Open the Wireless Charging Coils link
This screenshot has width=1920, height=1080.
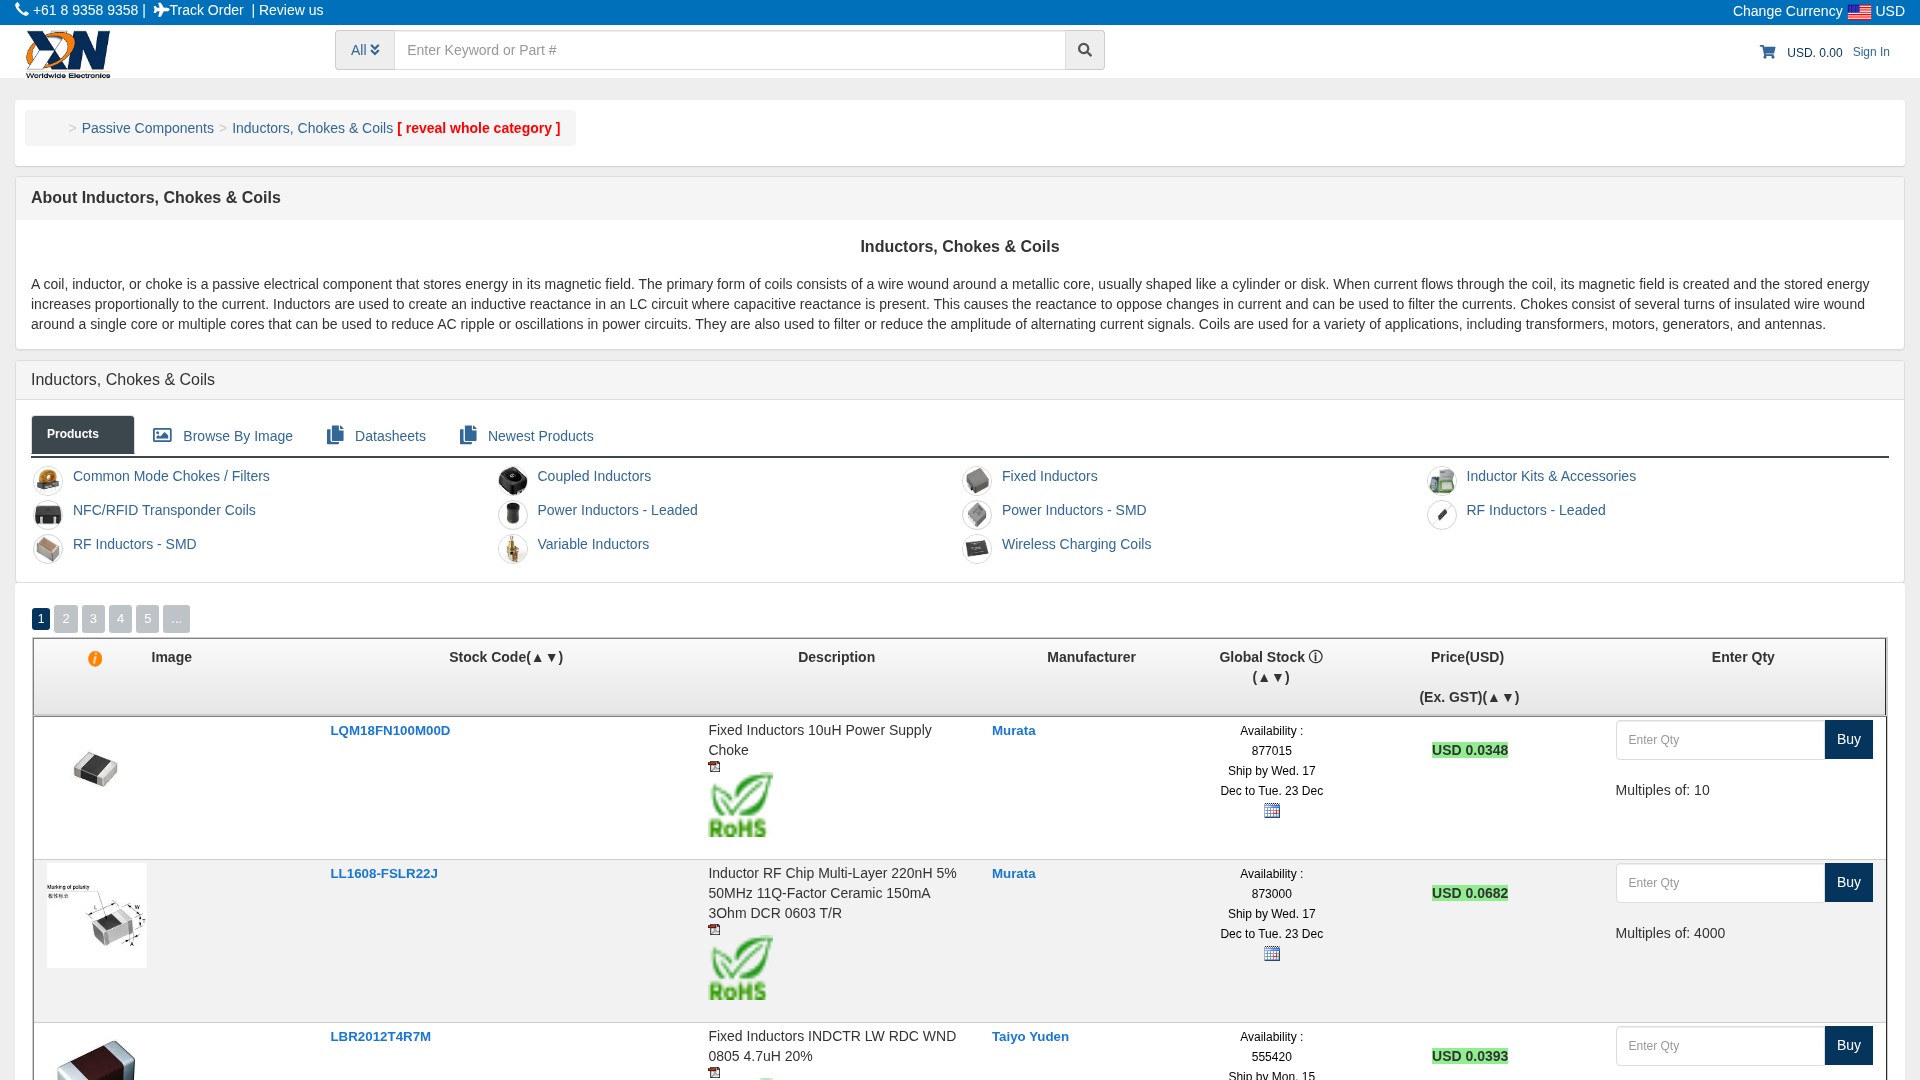click(x=1076, y=544)
